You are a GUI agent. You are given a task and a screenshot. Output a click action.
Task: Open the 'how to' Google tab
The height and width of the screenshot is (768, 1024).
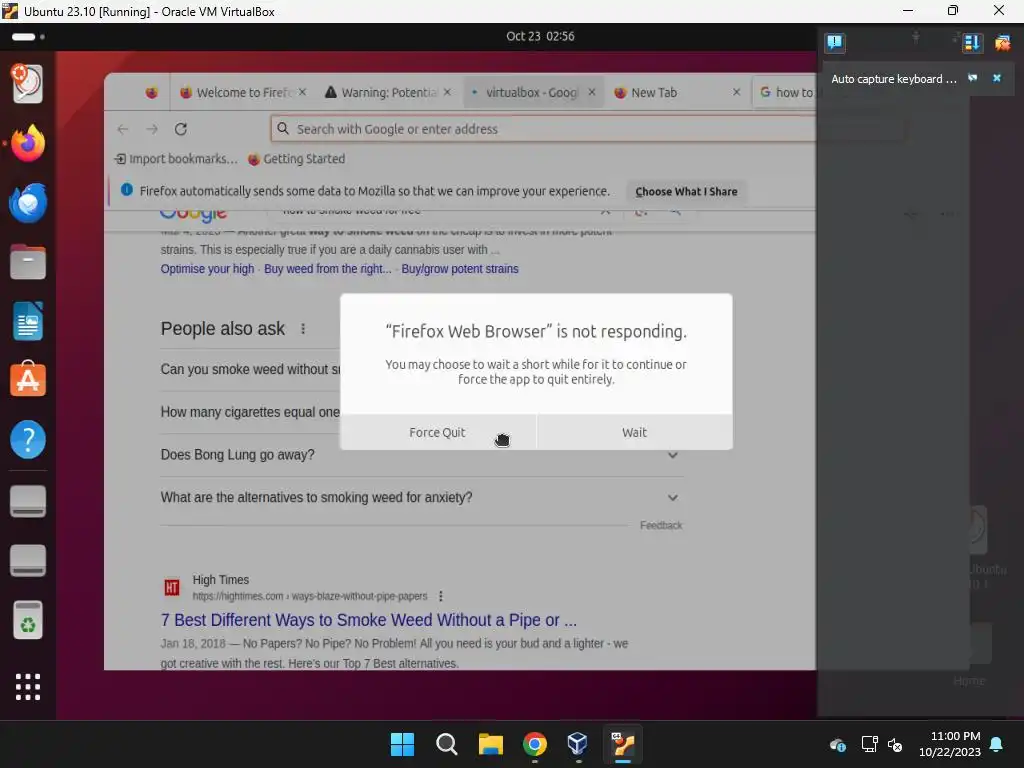[787, 93]
